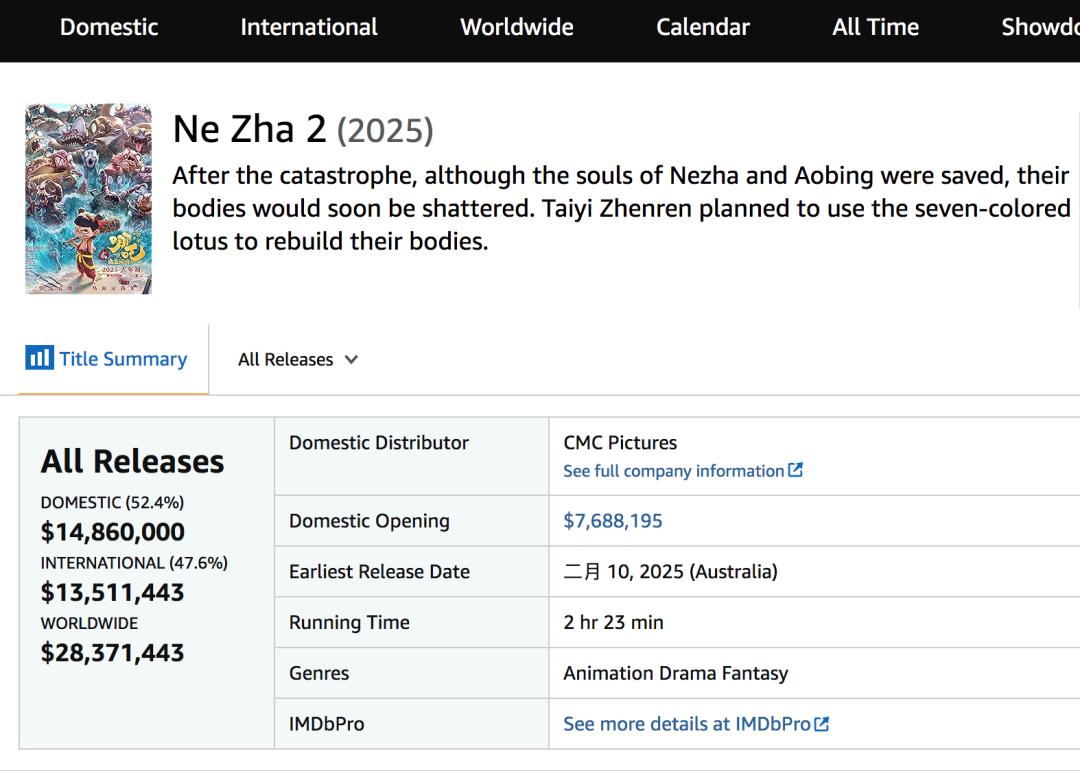The height and width of the screenshot is (771, 1080).
Task: Visit See more details at IMDbPro
Action: tap(686, 724)
